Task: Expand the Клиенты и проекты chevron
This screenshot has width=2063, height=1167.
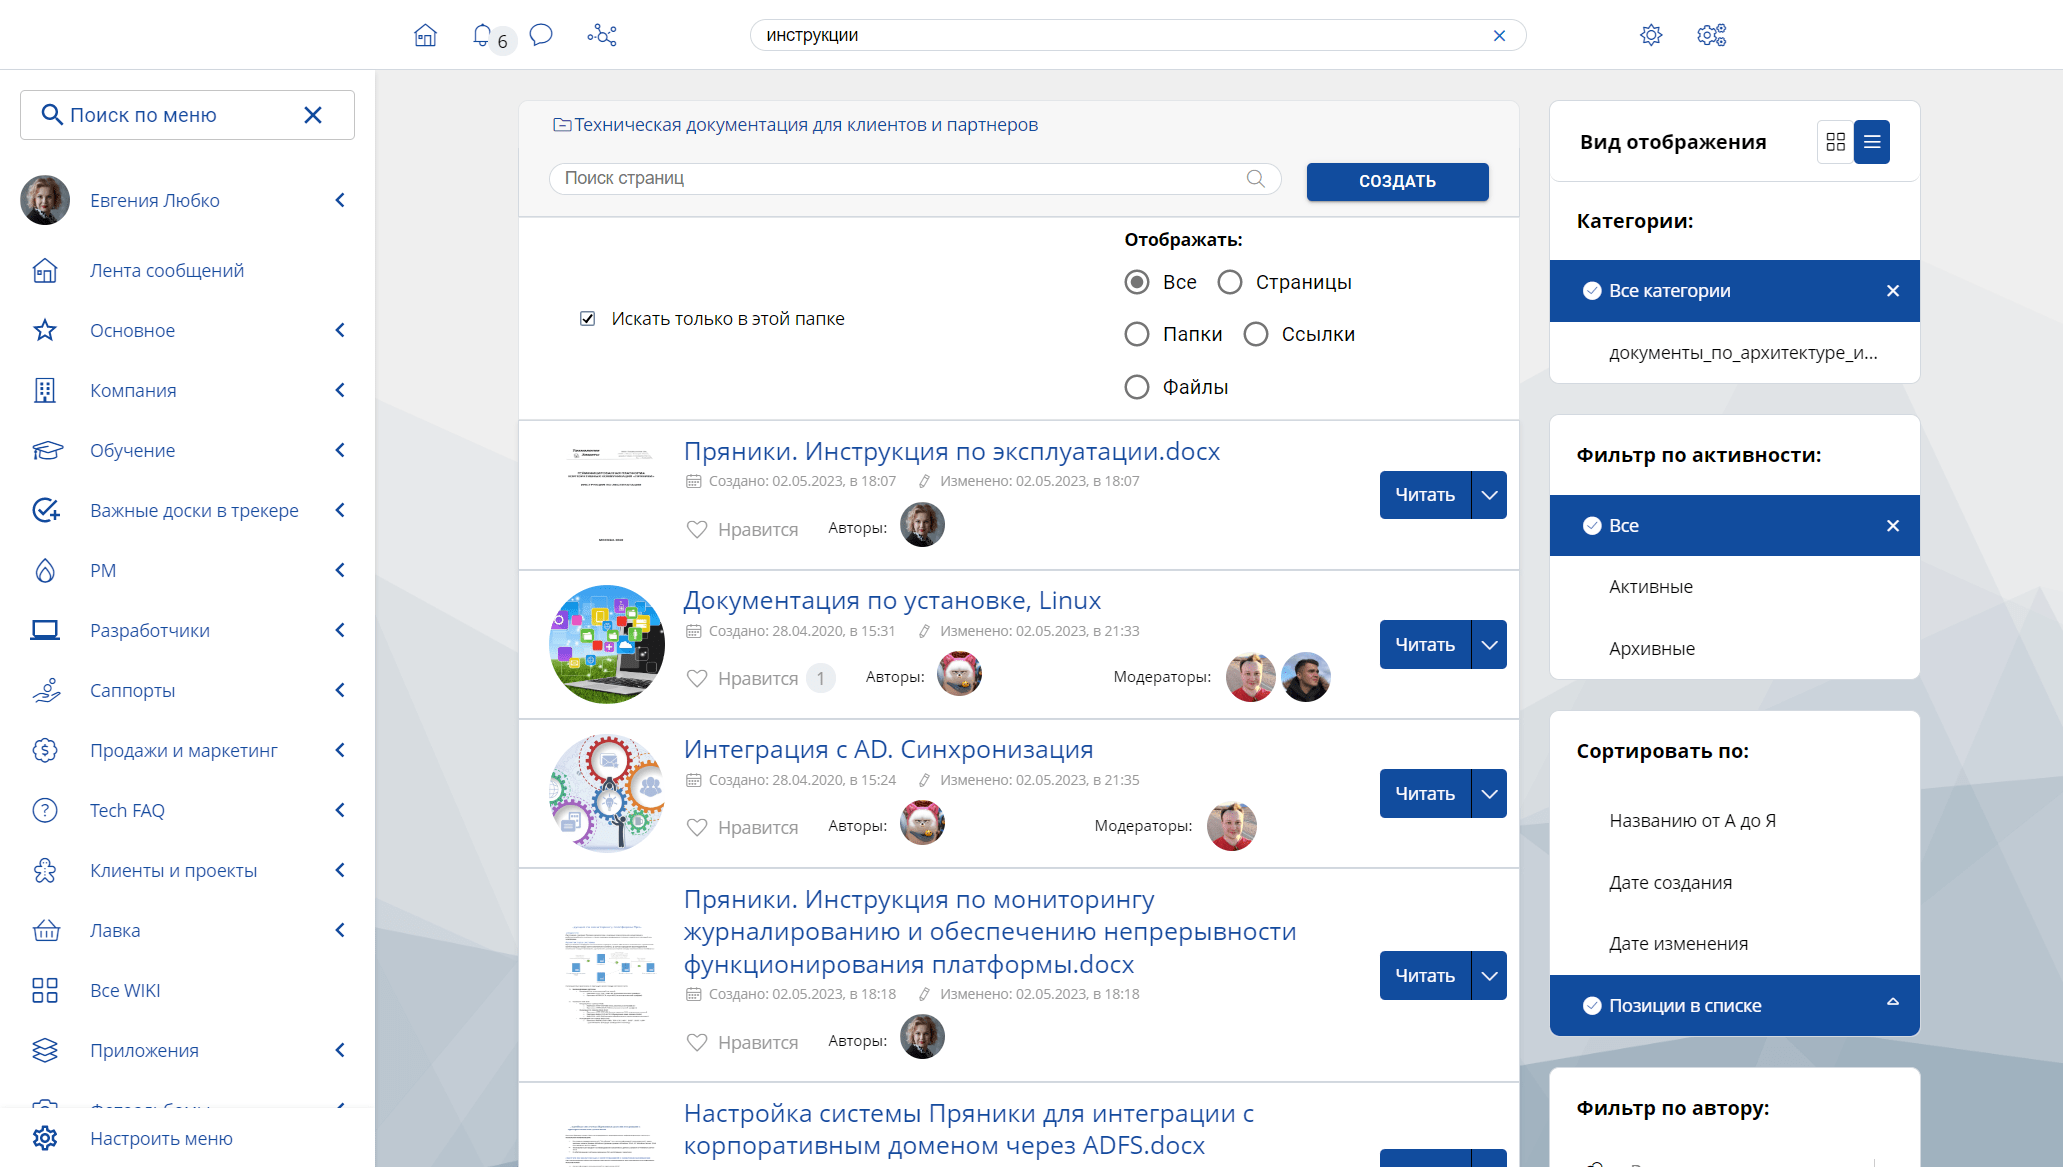Action: pos(340,870)
